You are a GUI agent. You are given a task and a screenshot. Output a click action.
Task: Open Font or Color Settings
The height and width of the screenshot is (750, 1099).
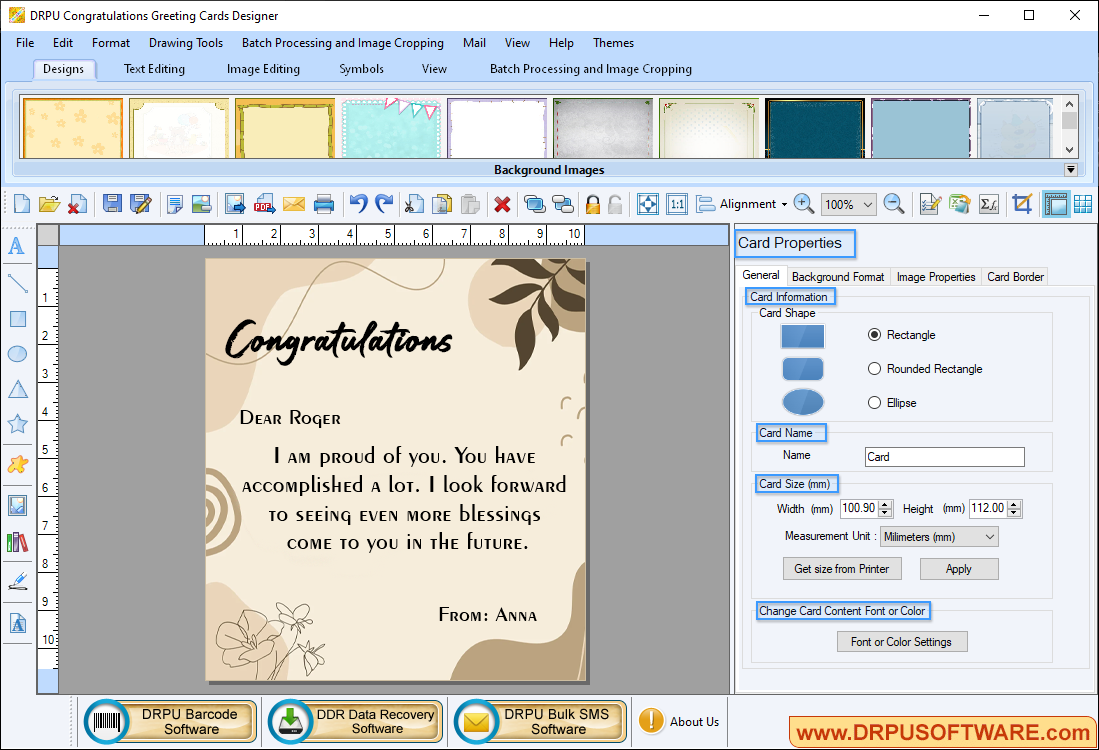[901, 641]
